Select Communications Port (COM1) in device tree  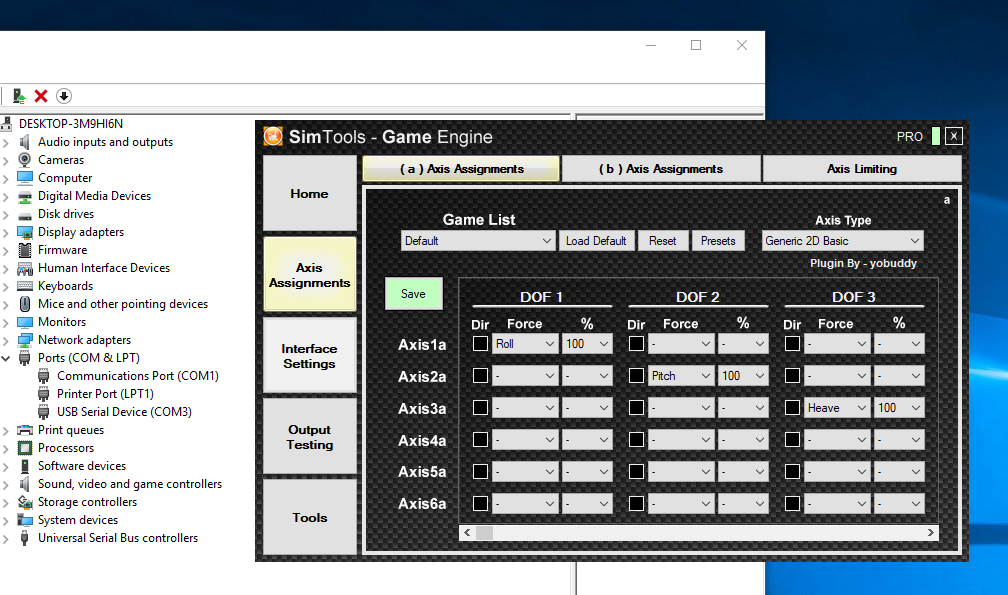(x=138, y=376)
